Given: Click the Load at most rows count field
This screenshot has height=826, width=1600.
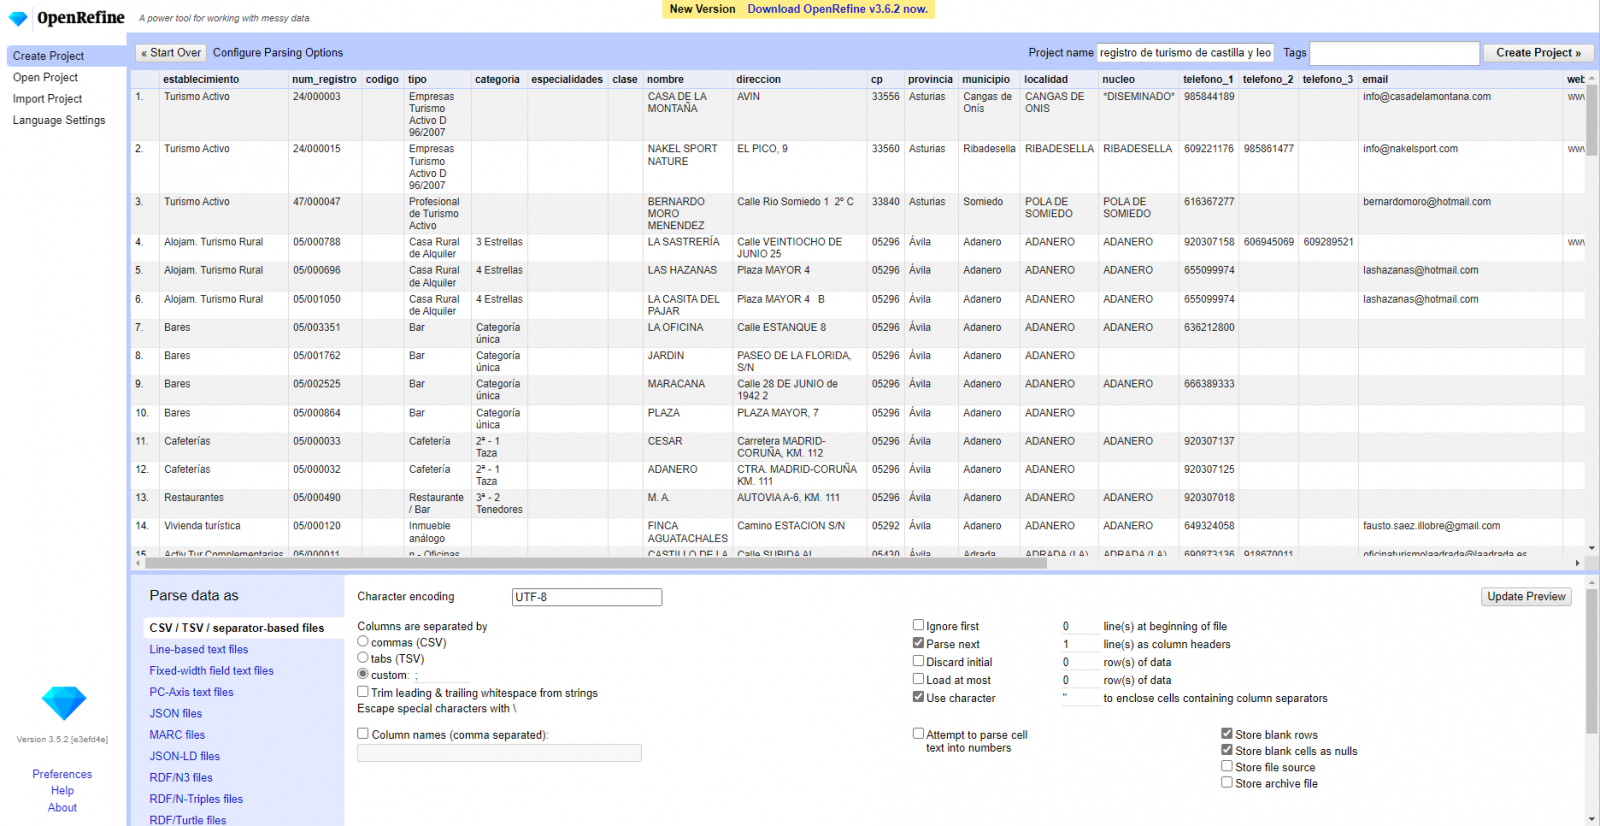Looking at the screenshot, I should 1079,680.
